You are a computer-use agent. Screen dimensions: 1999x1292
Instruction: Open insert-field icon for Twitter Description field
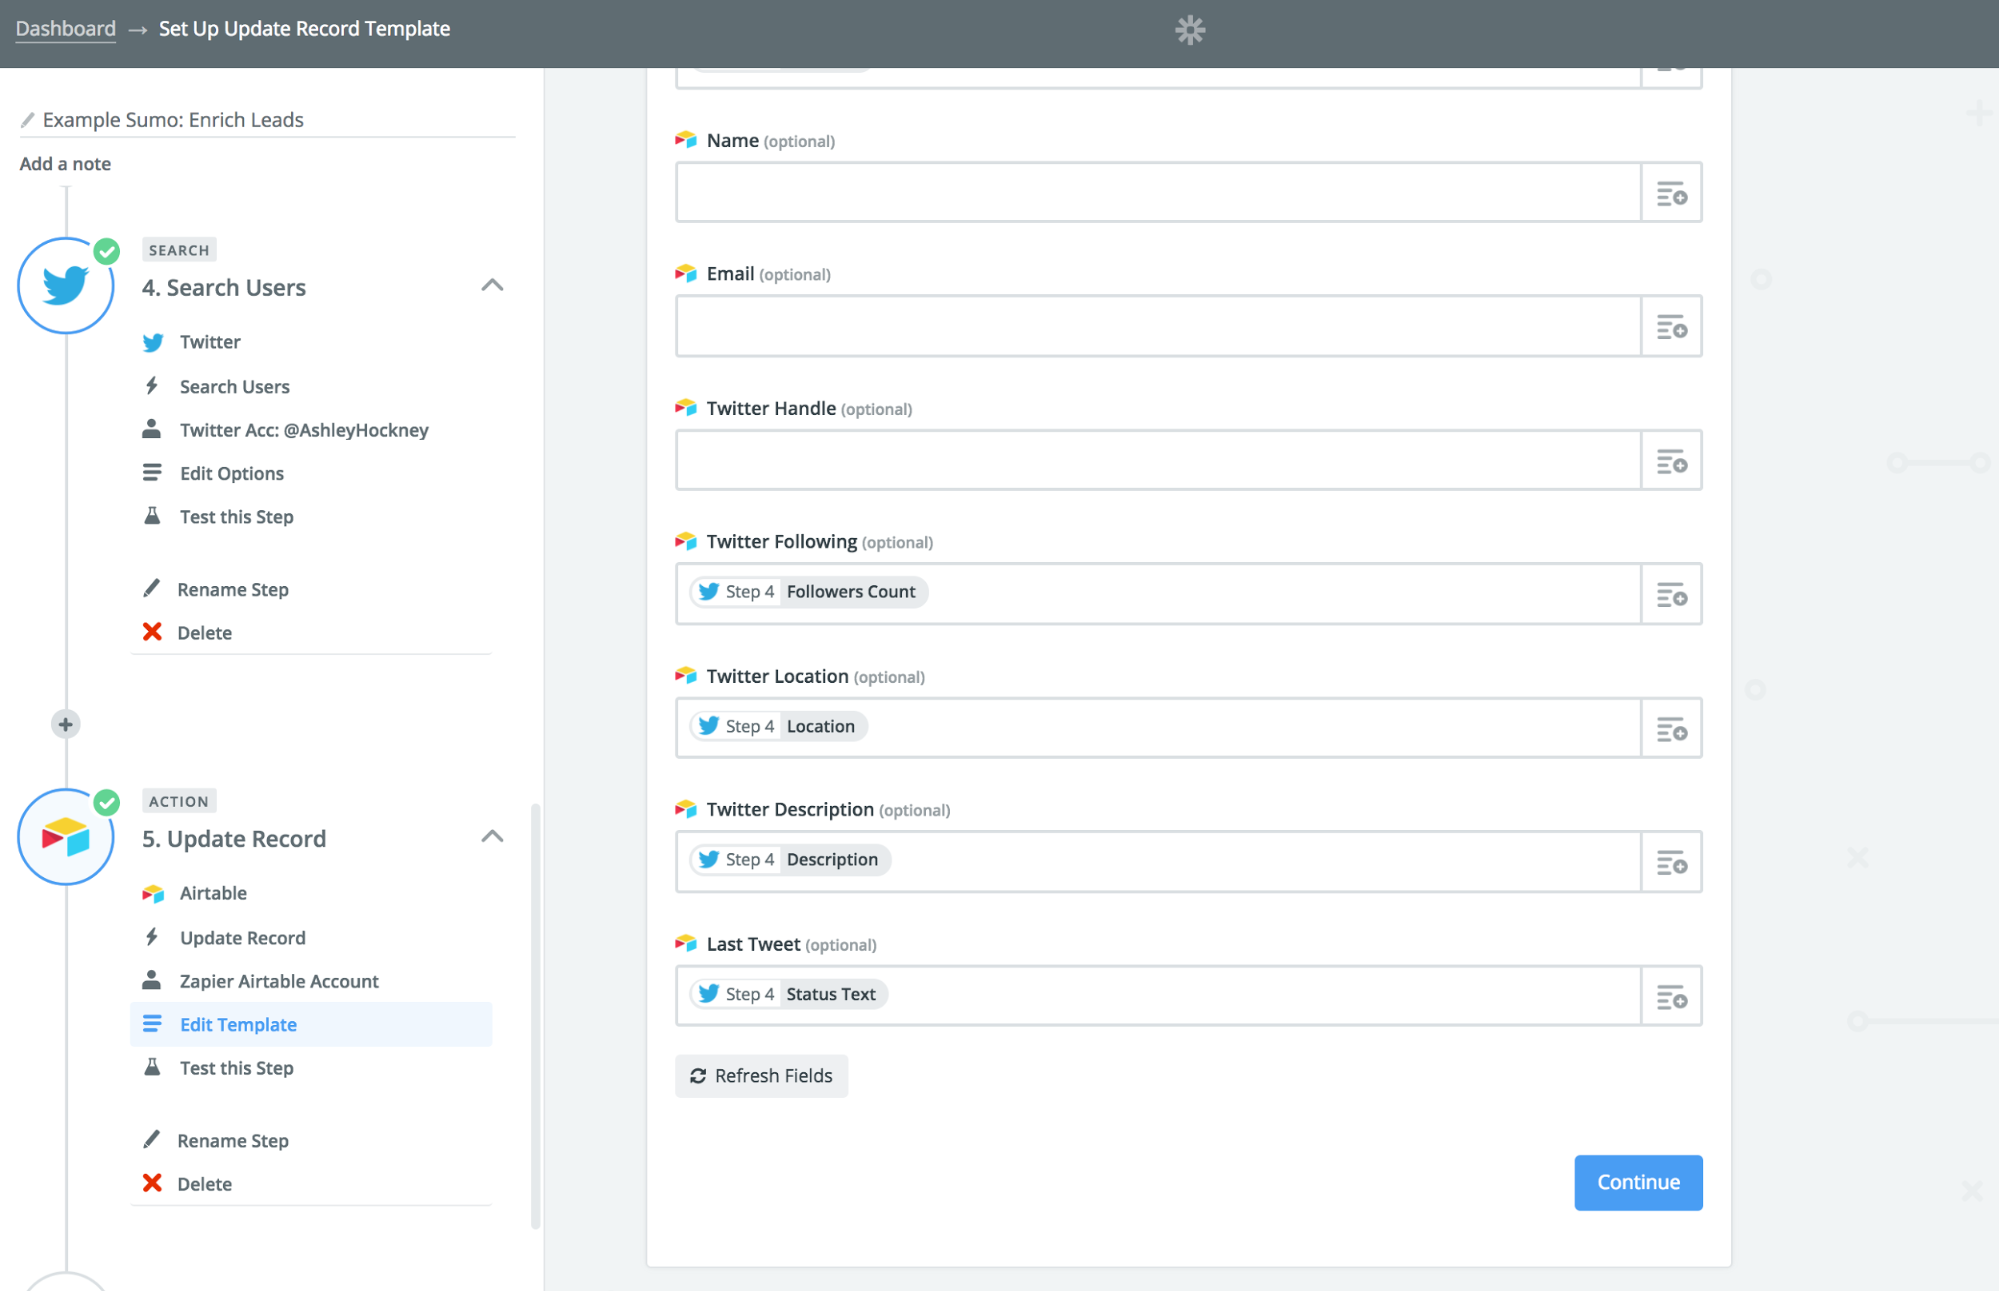coord(1671,862)
